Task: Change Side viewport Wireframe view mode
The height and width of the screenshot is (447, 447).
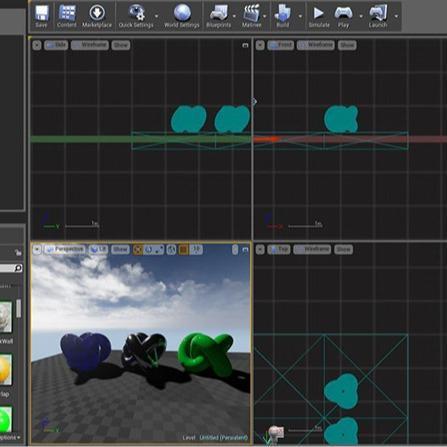Action: click(90, 45)
